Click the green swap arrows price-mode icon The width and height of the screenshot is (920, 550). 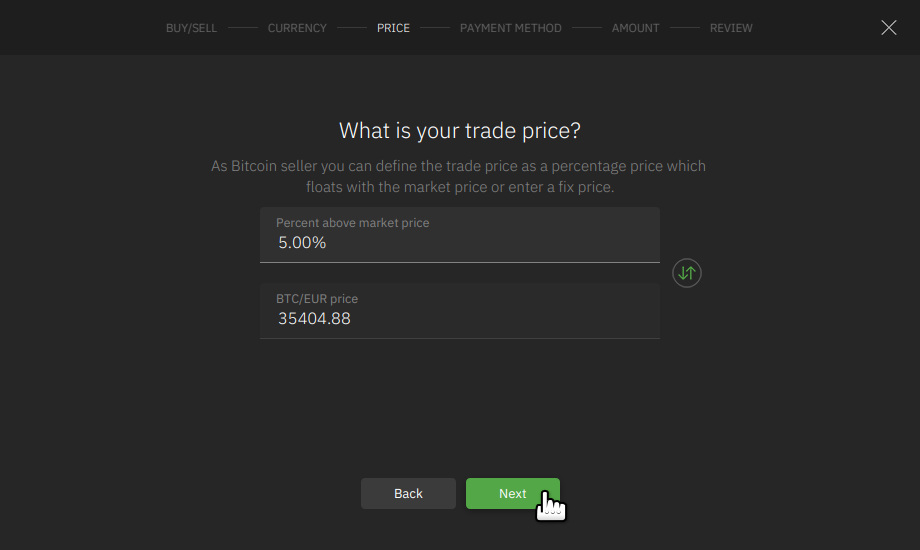tap(687, 273)
